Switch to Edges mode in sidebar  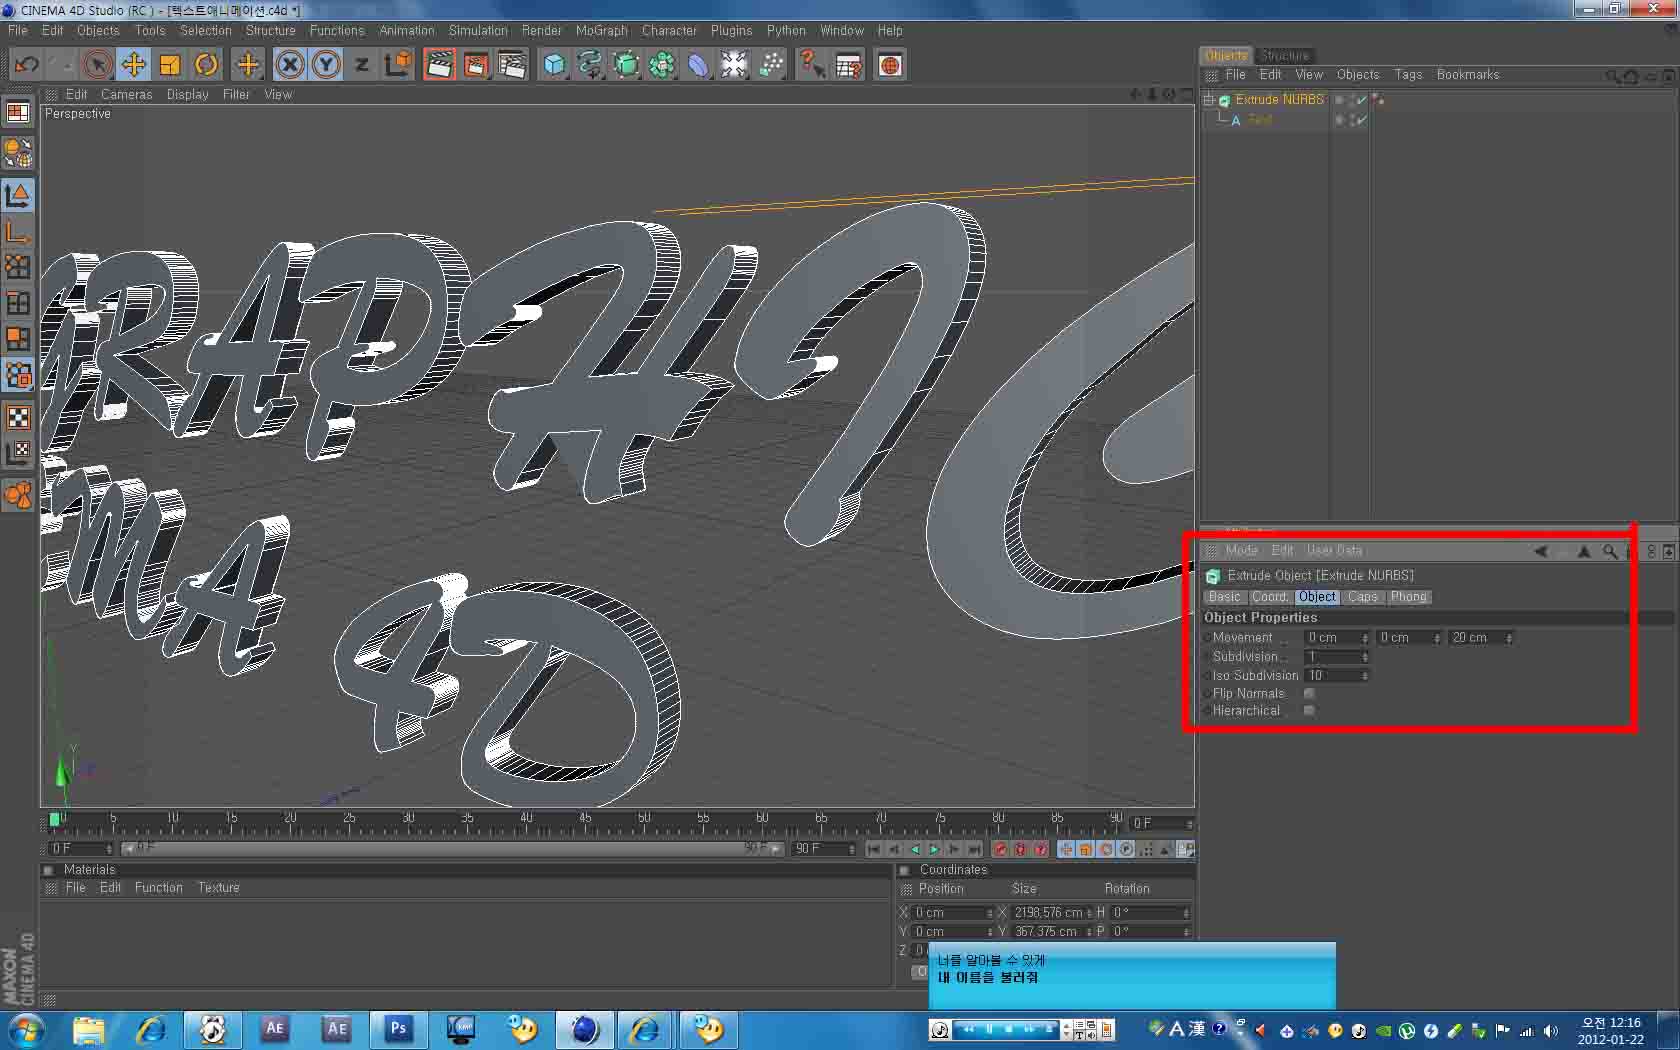[18, 303]
